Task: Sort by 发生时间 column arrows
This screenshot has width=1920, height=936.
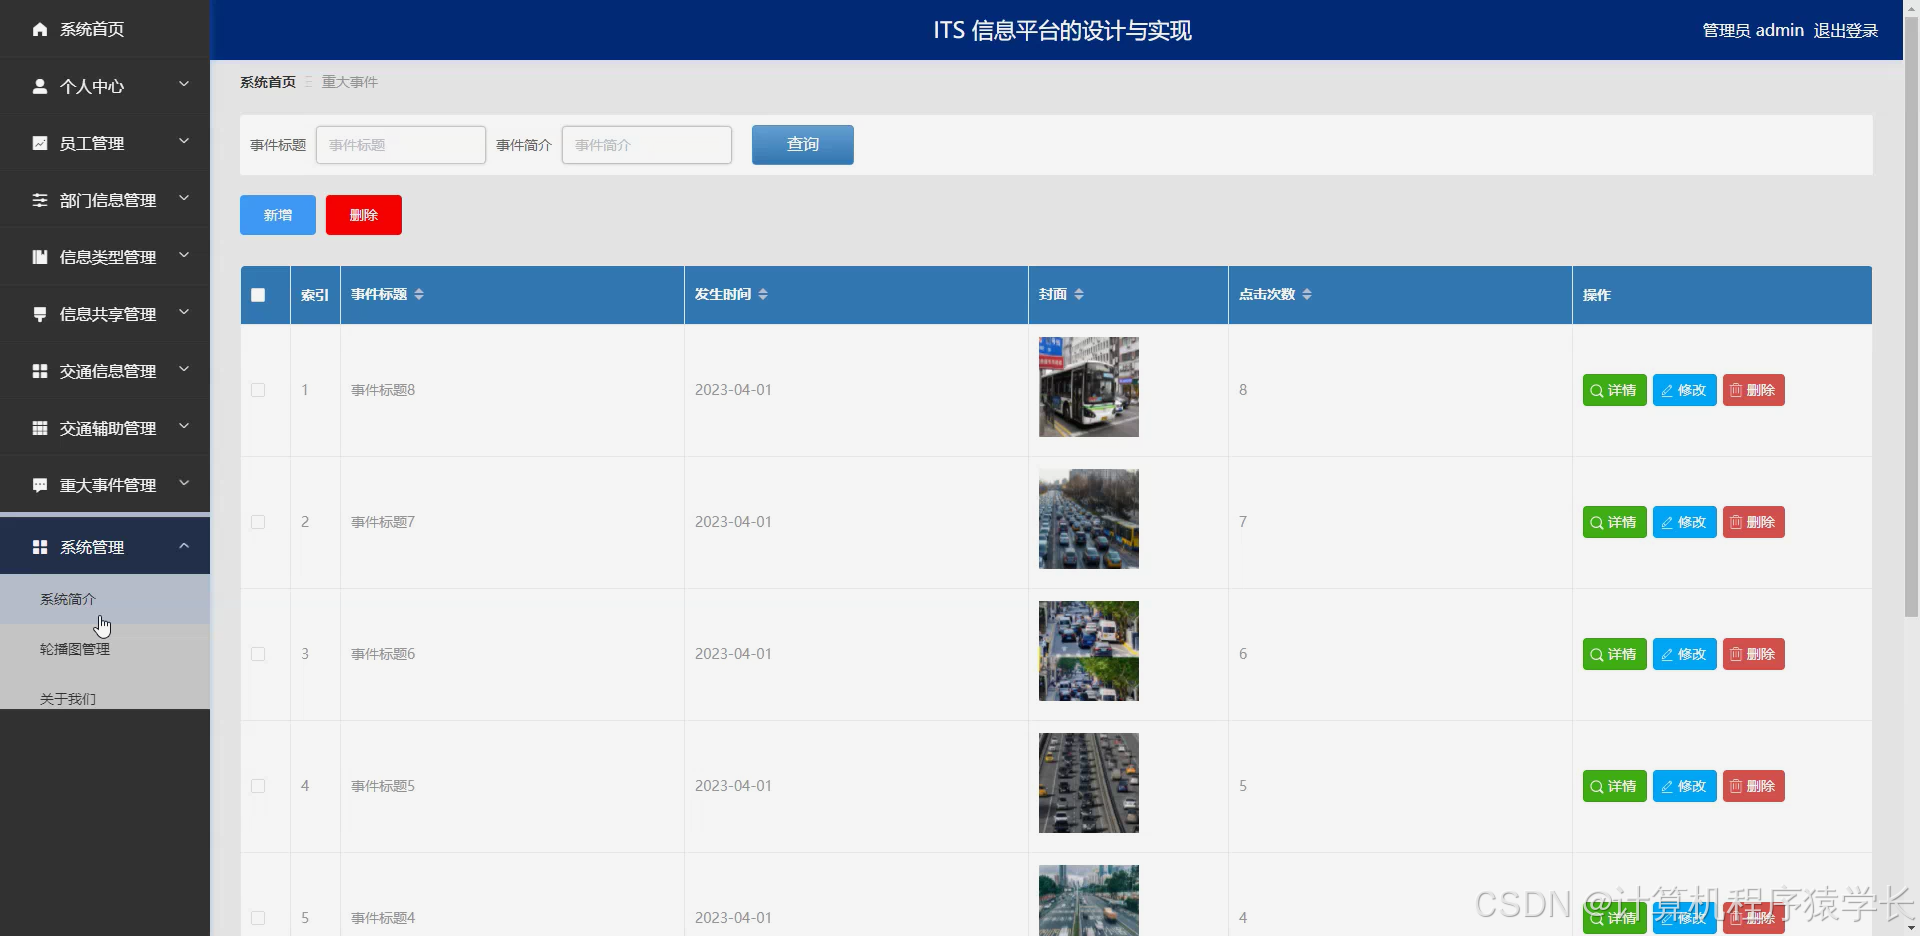Action: click(x=763, y=294)
